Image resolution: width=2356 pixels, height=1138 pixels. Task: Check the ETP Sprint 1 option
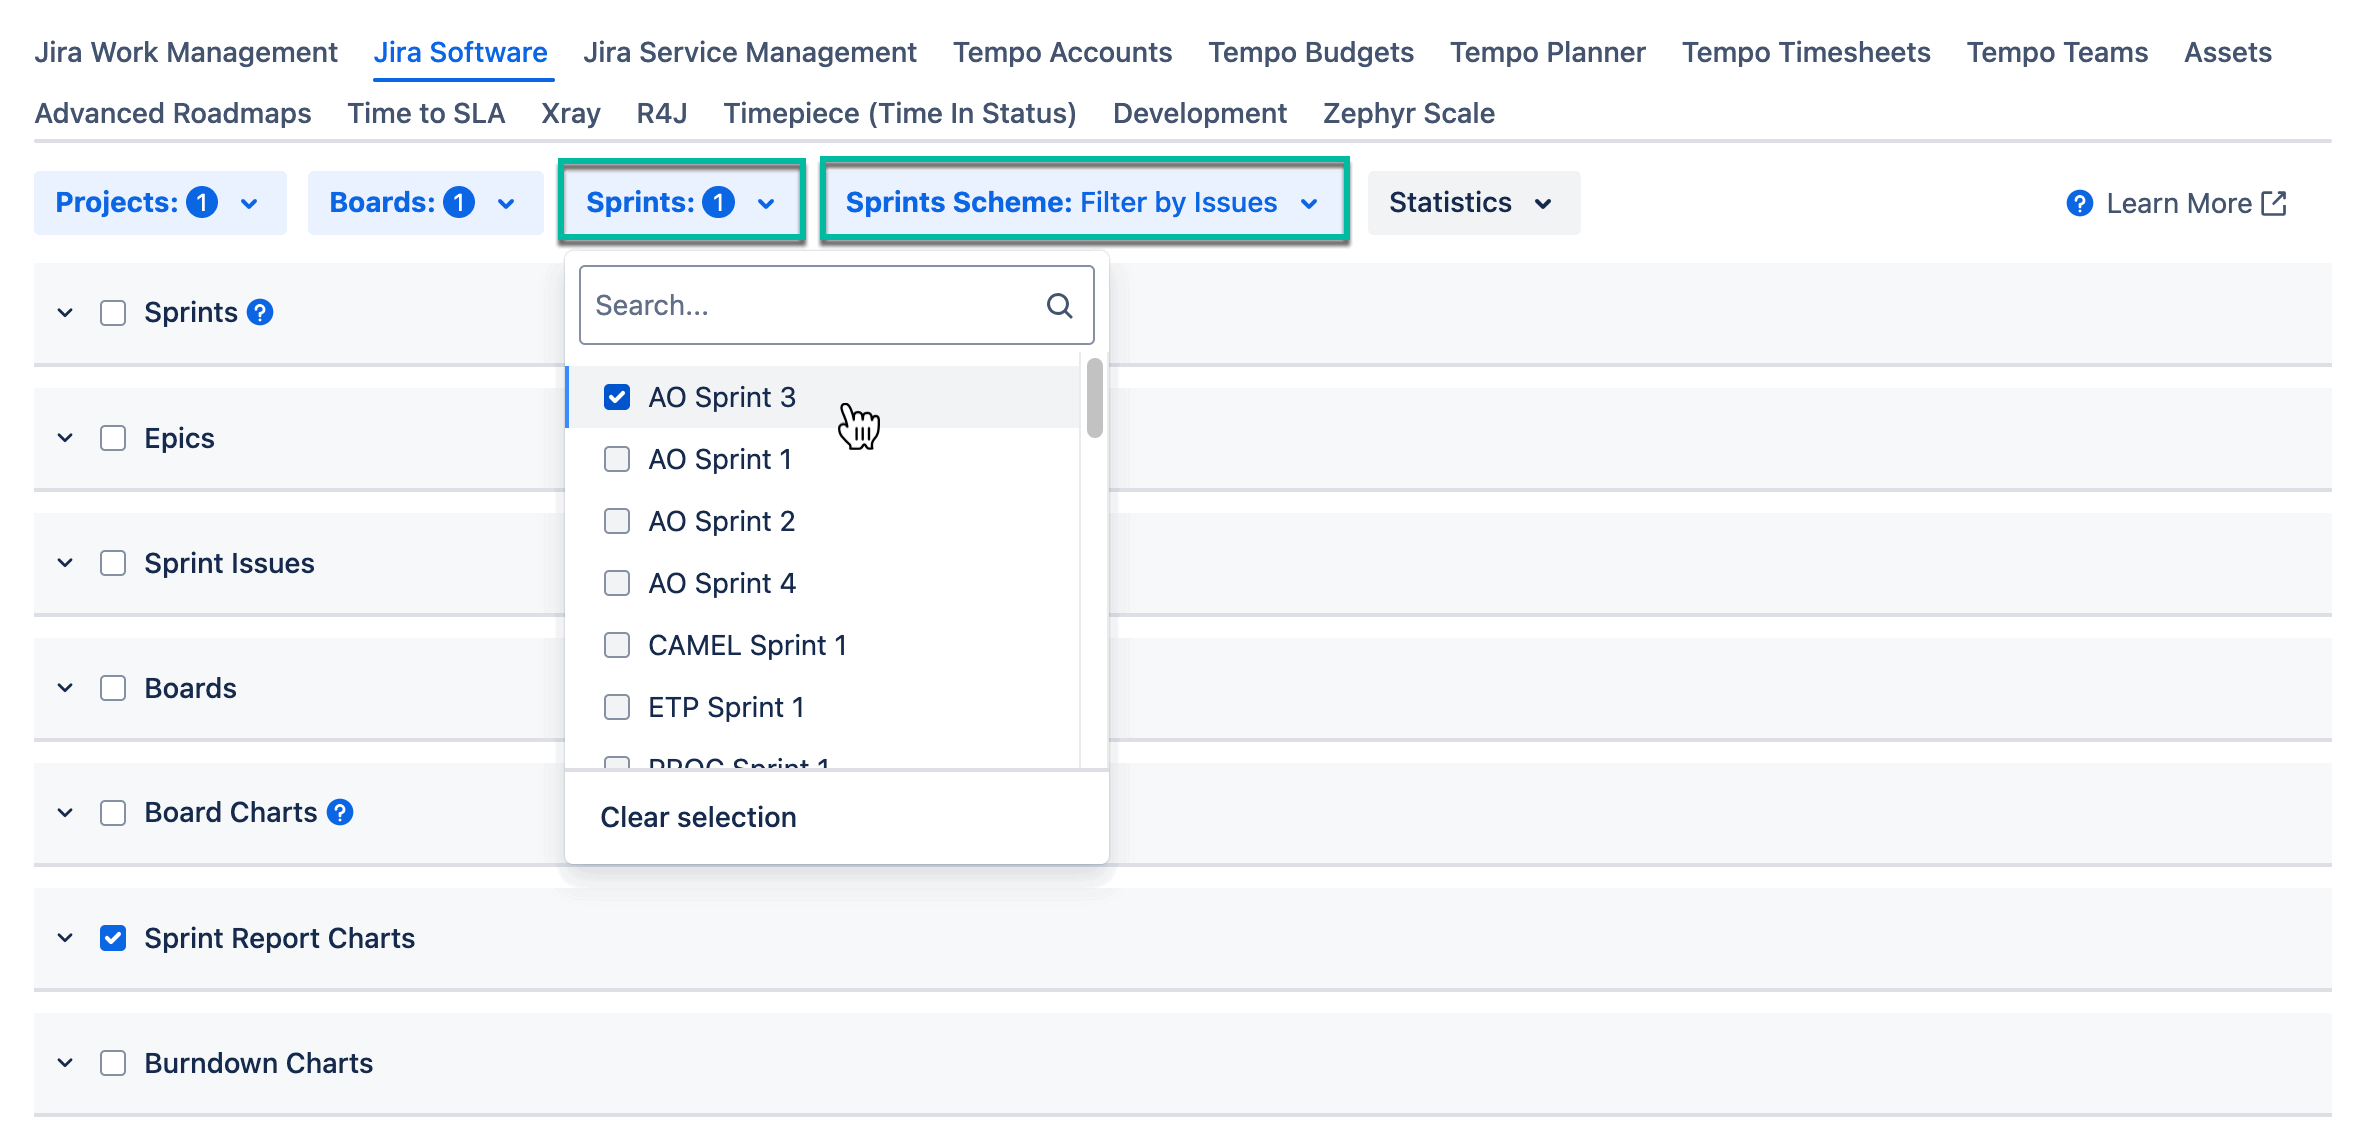click(x=616, y=707)
